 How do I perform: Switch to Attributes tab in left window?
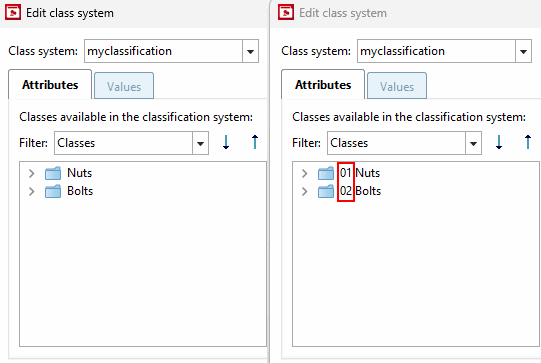[x=50, y=85]
